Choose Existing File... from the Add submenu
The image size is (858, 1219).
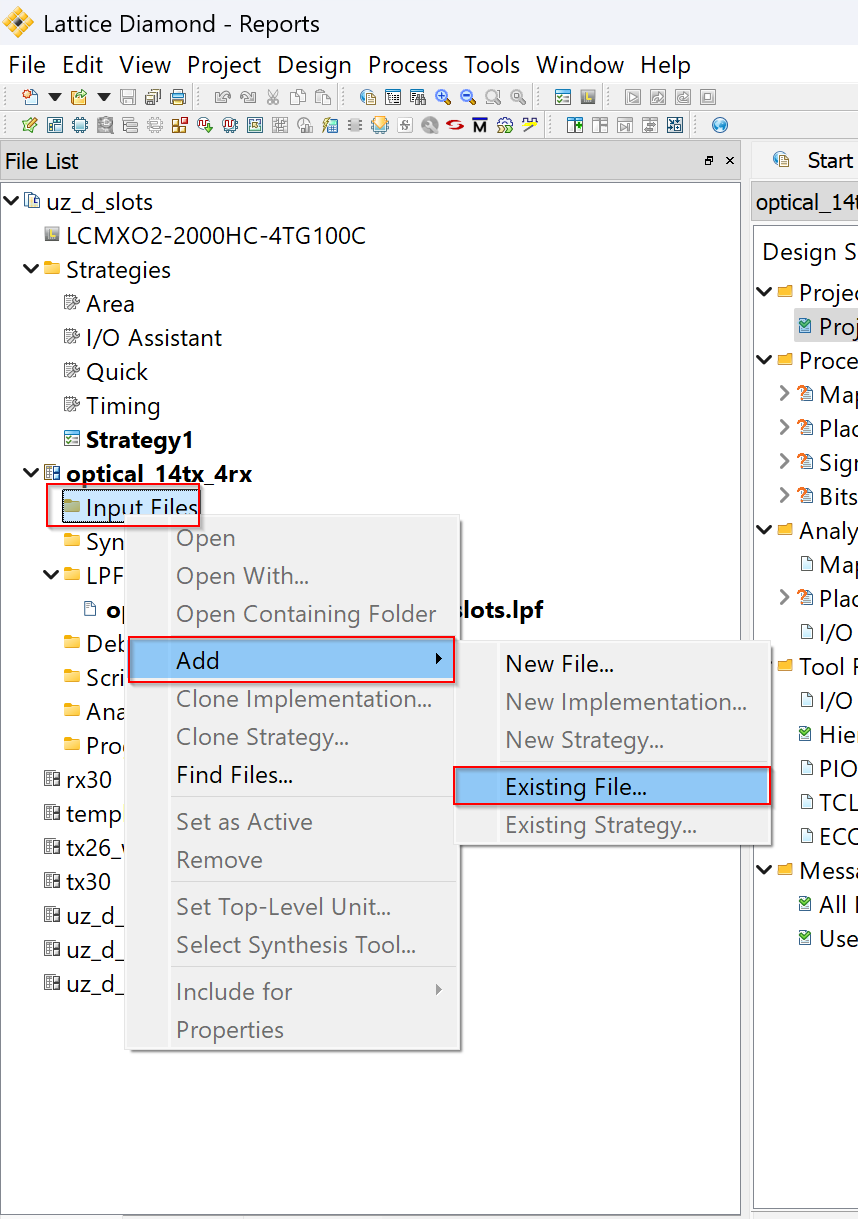click(x=612, y=787)
